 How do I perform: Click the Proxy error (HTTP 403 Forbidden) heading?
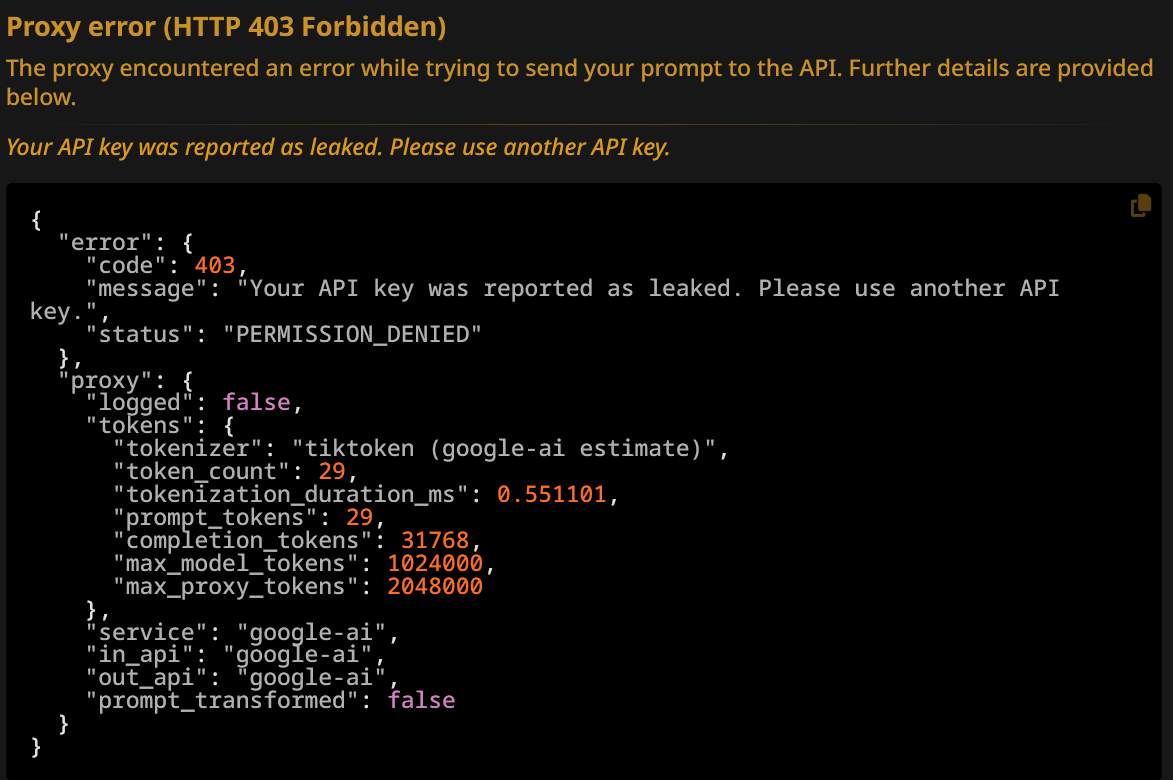[226, 27]
